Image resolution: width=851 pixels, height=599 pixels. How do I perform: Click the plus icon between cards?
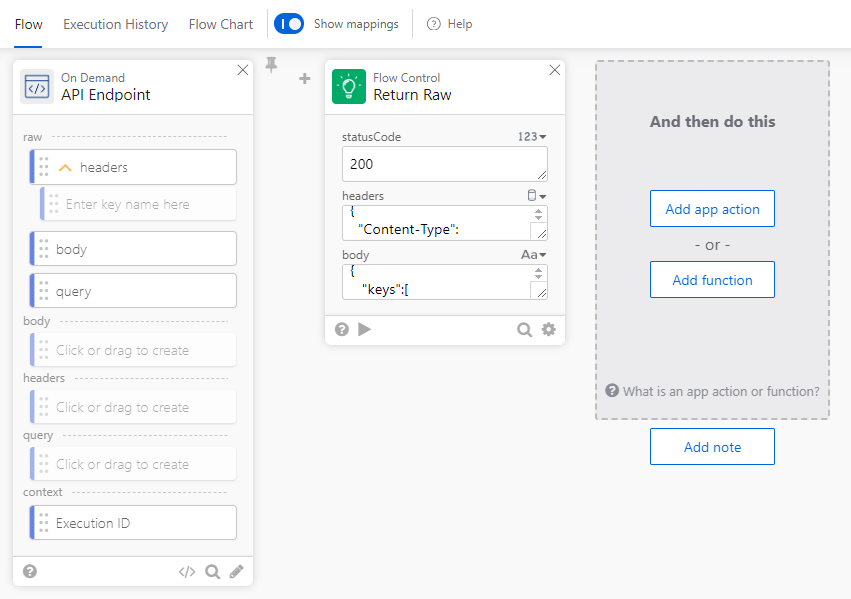coord(305,79)
